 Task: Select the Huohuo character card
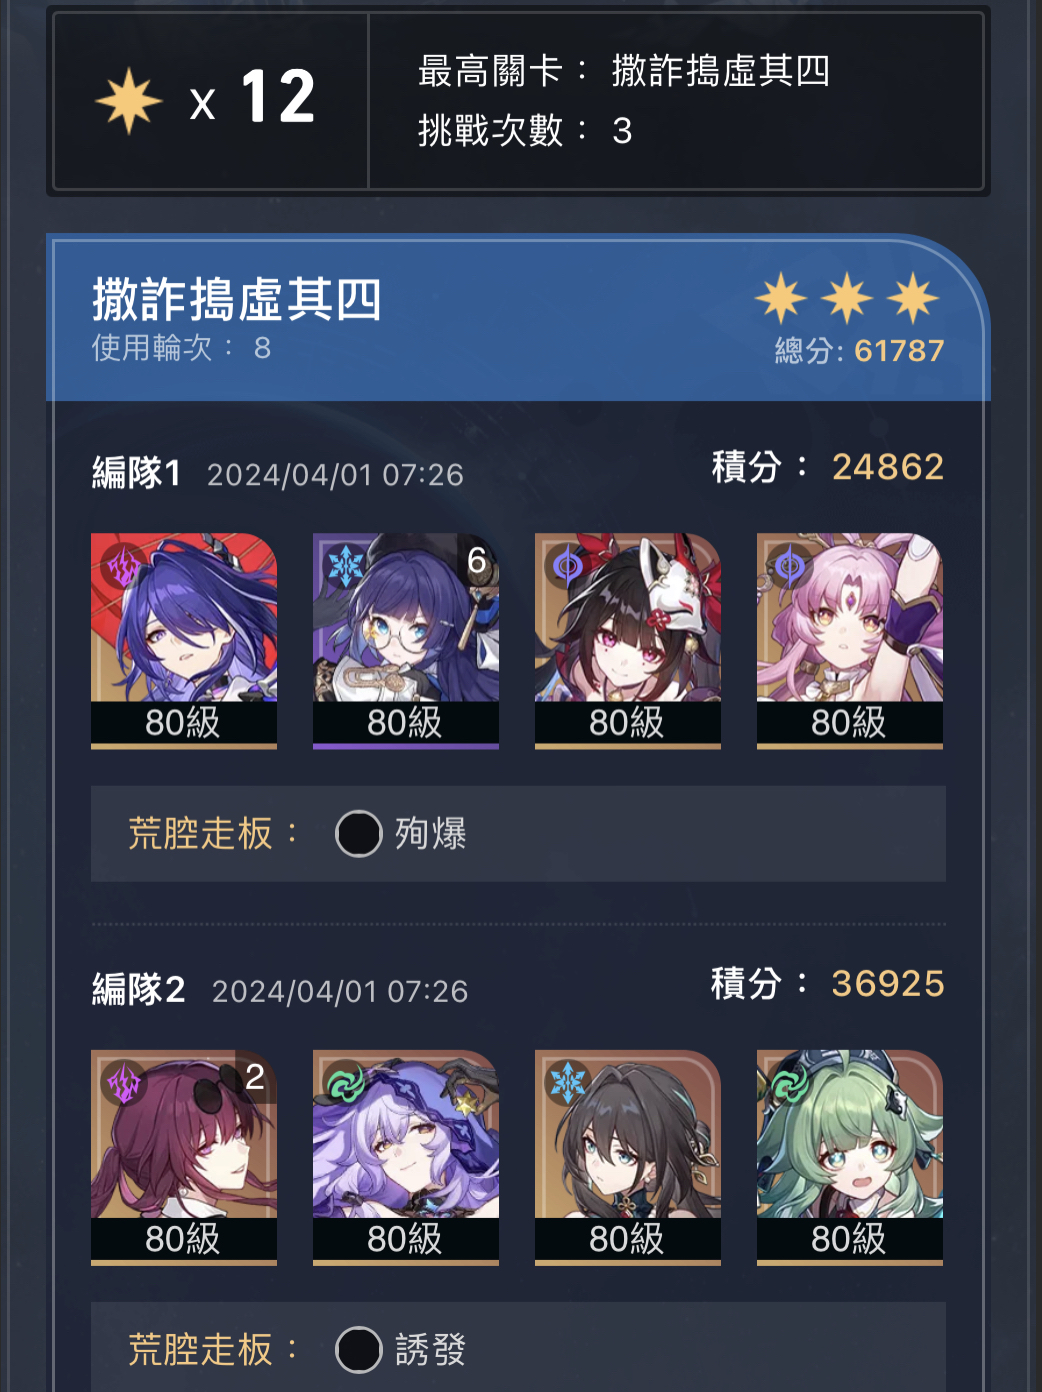point(850,1157)
